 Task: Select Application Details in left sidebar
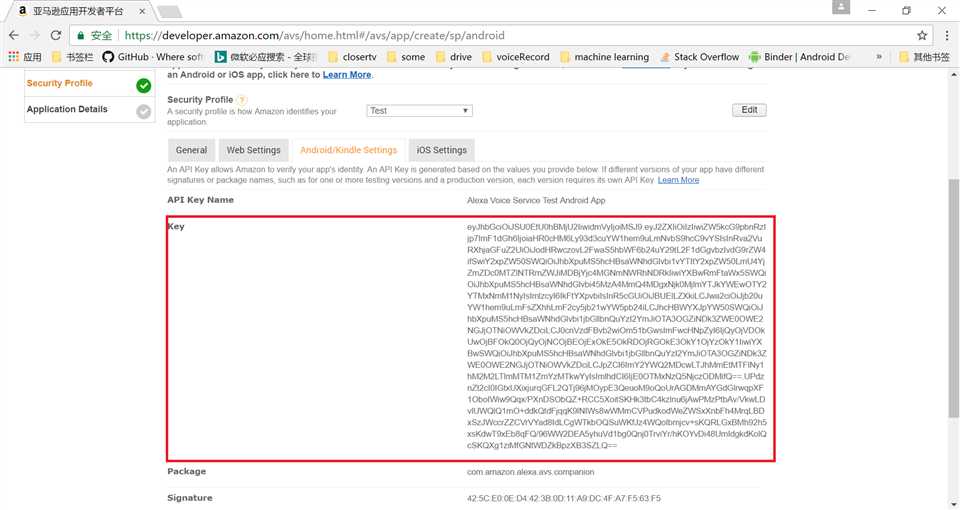point(67,110)
